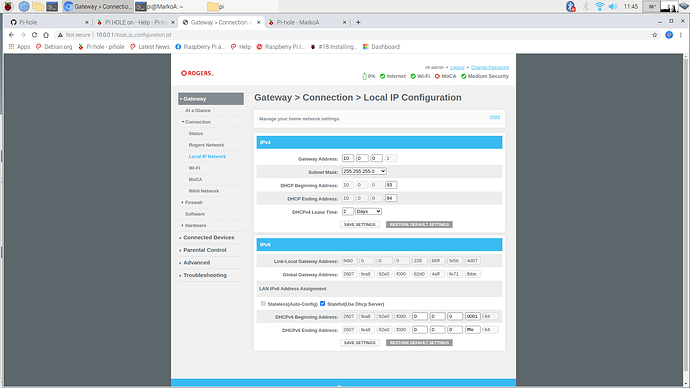Viewport: 690px width, 388px height.
Task: Bookmark this page with the star
Action: tap(655, 35)
